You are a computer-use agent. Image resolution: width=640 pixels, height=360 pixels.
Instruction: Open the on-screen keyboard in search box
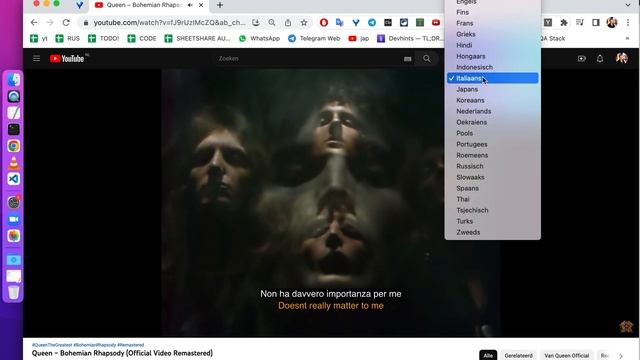coord(407,59)
